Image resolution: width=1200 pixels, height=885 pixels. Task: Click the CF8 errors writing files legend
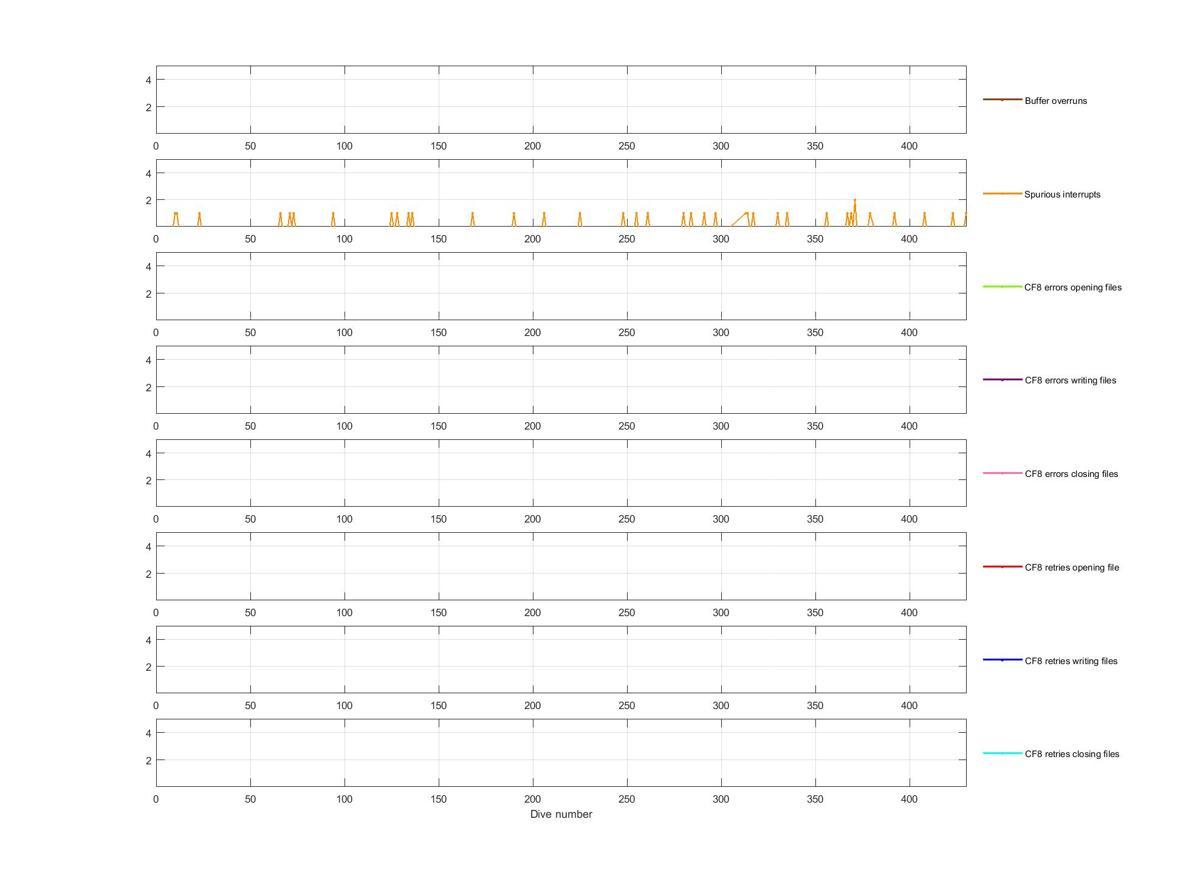(x=1070, y=381)
